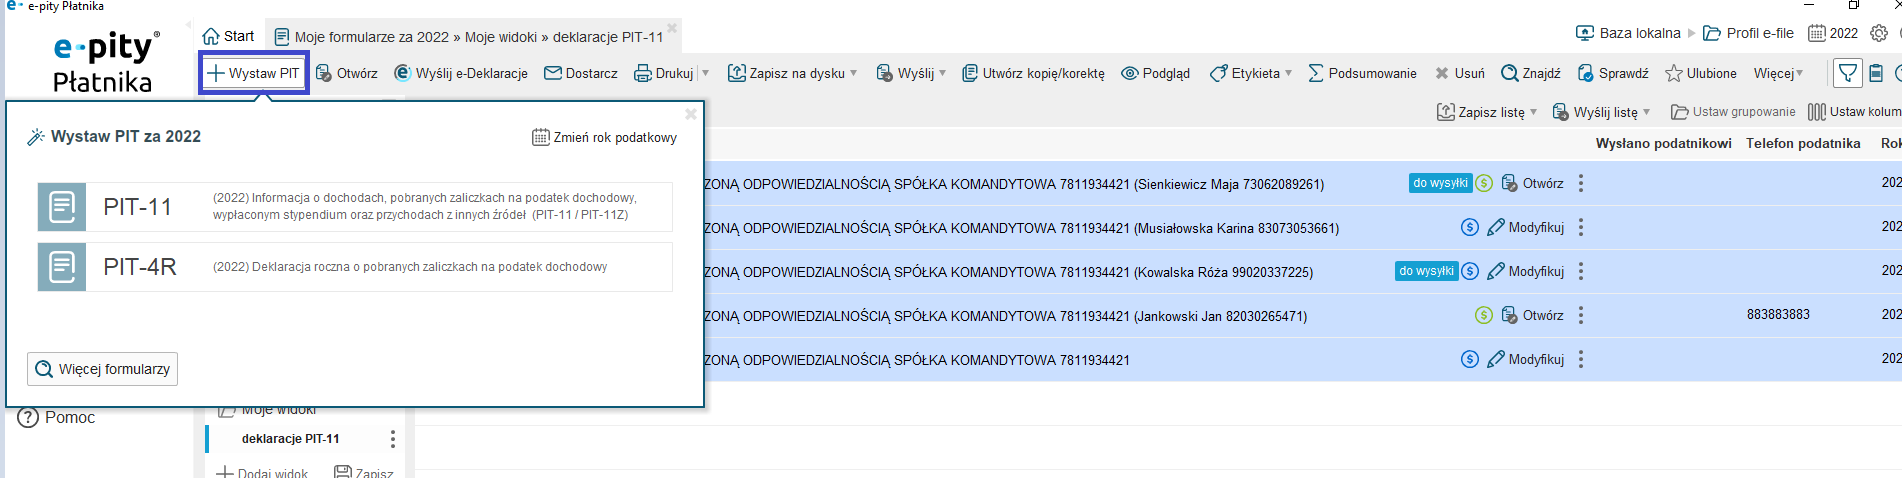Click Zmień rok podatkowy

tap(604, 137)
